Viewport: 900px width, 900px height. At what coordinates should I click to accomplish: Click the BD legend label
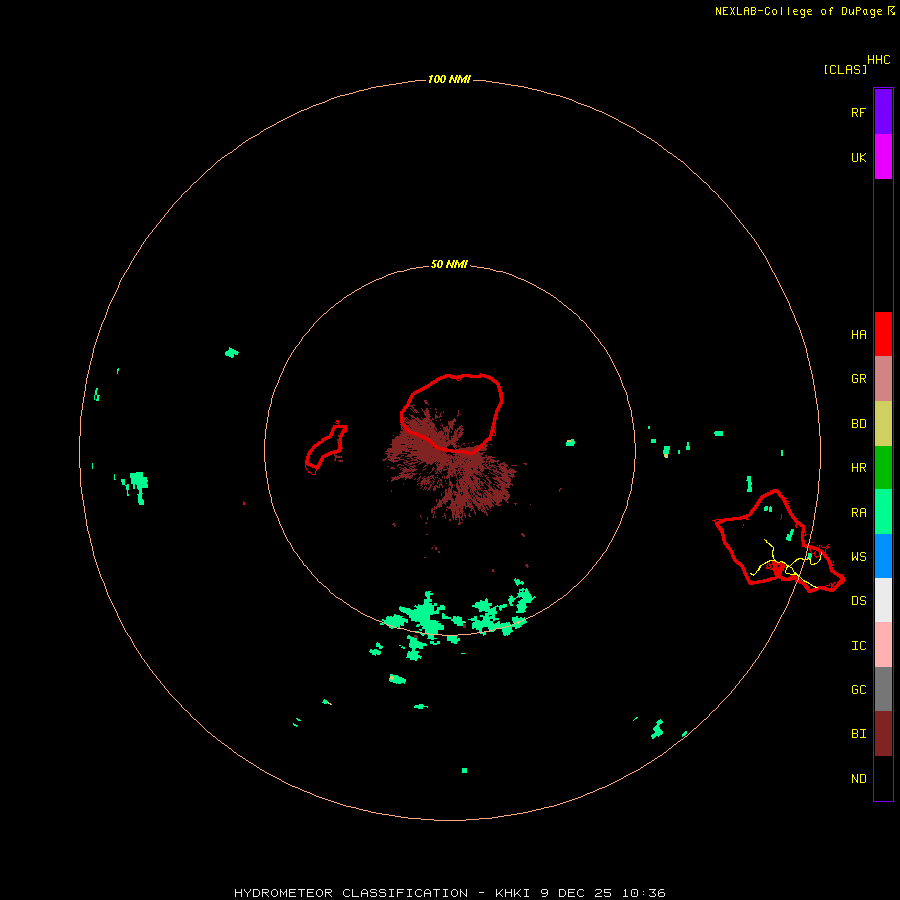pyautogui.click(x=858, y=424)
